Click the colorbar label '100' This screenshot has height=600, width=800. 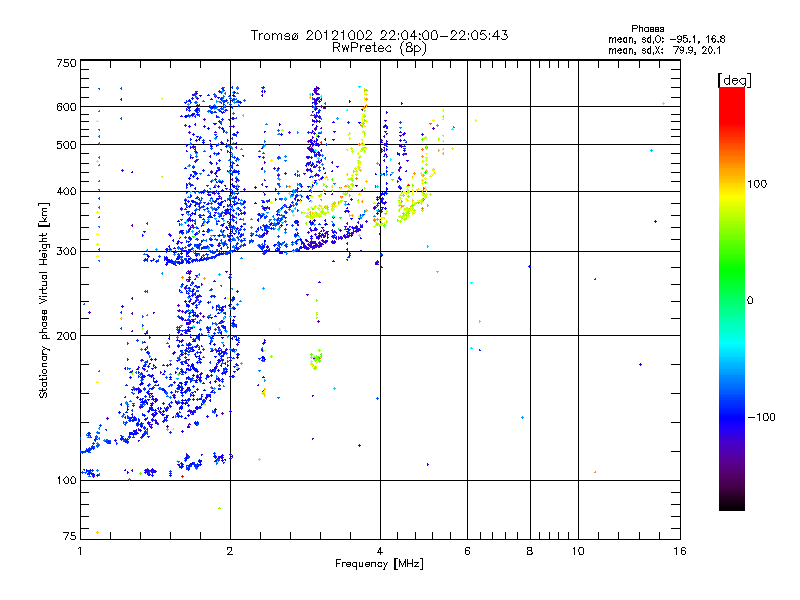pyautogui.click(x=757, y=184)
